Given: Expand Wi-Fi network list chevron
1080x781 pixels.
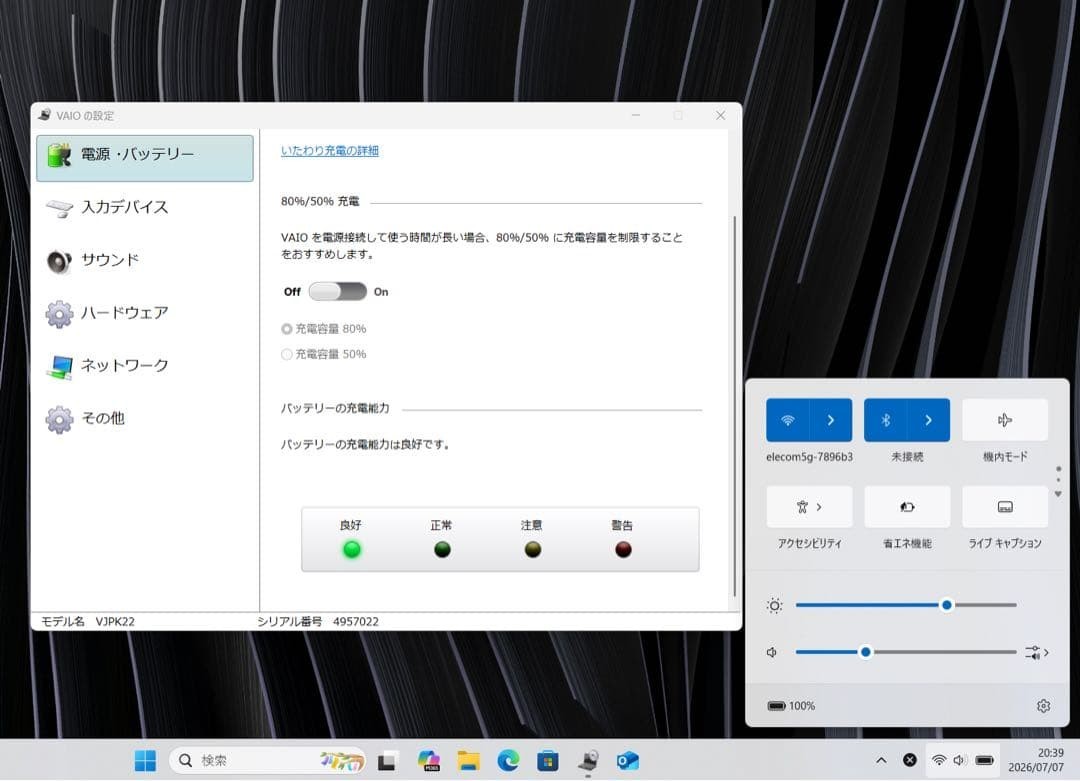Looking at the screenshot, I should click(x=831, y=420).
